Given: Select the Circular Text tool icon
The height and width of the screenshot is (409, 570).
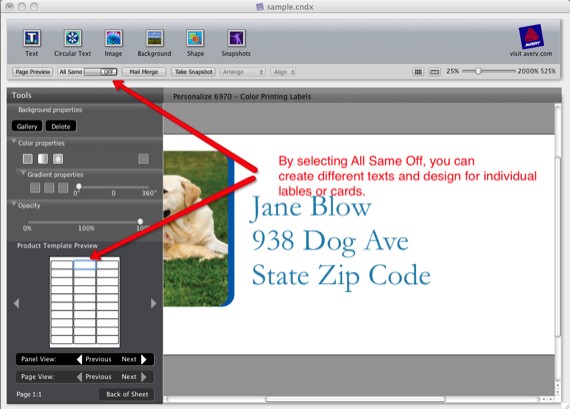Looking at the screenshot, I should pos(72,38).
